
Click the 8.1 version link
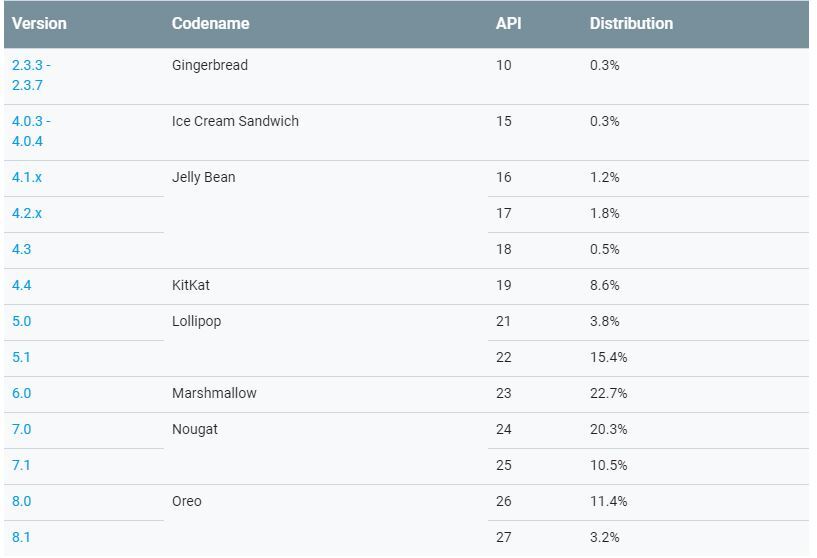[x=22, y=537]
